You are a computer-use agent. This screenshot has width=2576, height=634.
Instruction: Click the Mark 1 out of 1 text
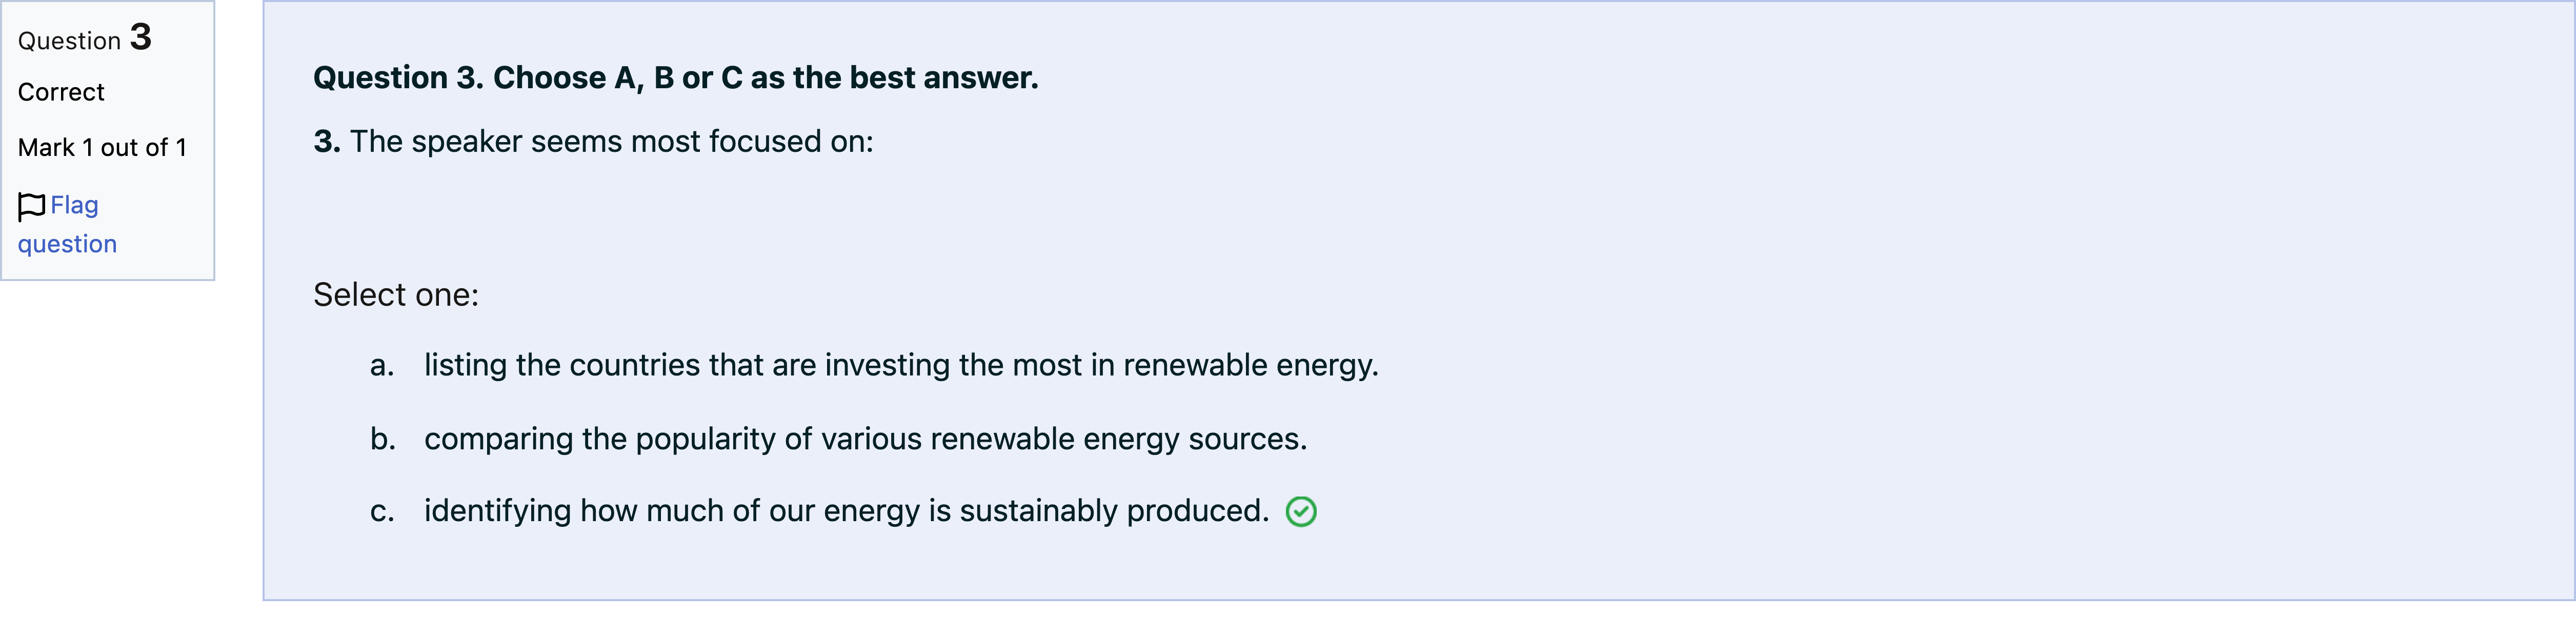102,148
